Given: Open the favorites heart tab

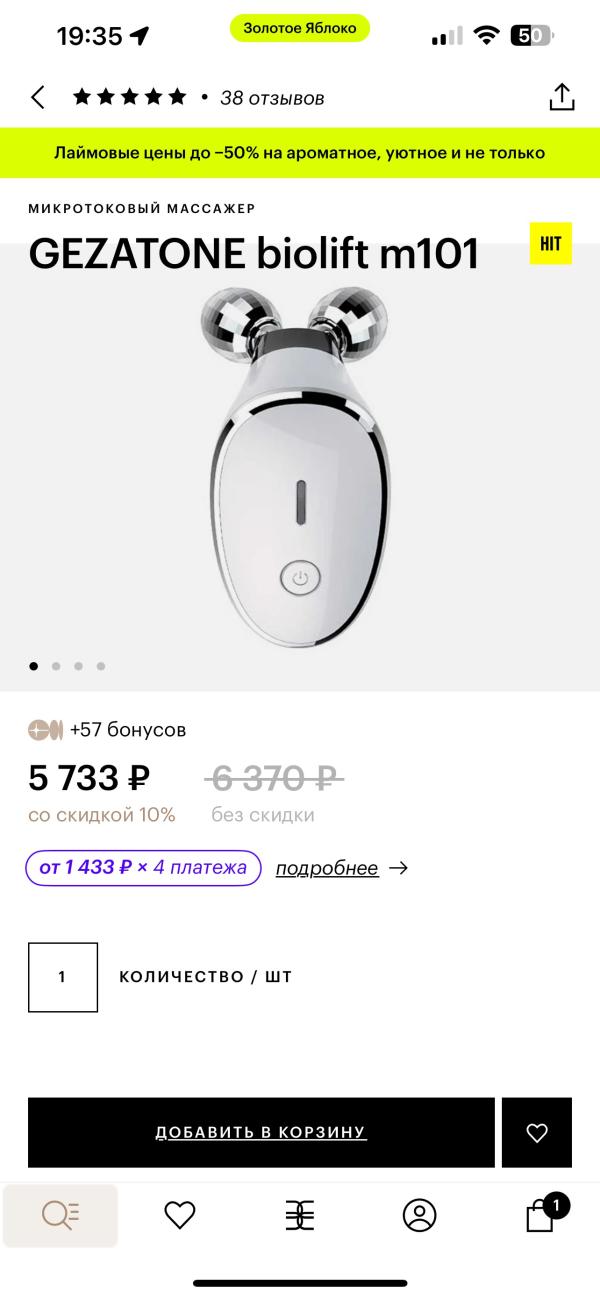Looking at the screenshot, I should coord(179,1215).
